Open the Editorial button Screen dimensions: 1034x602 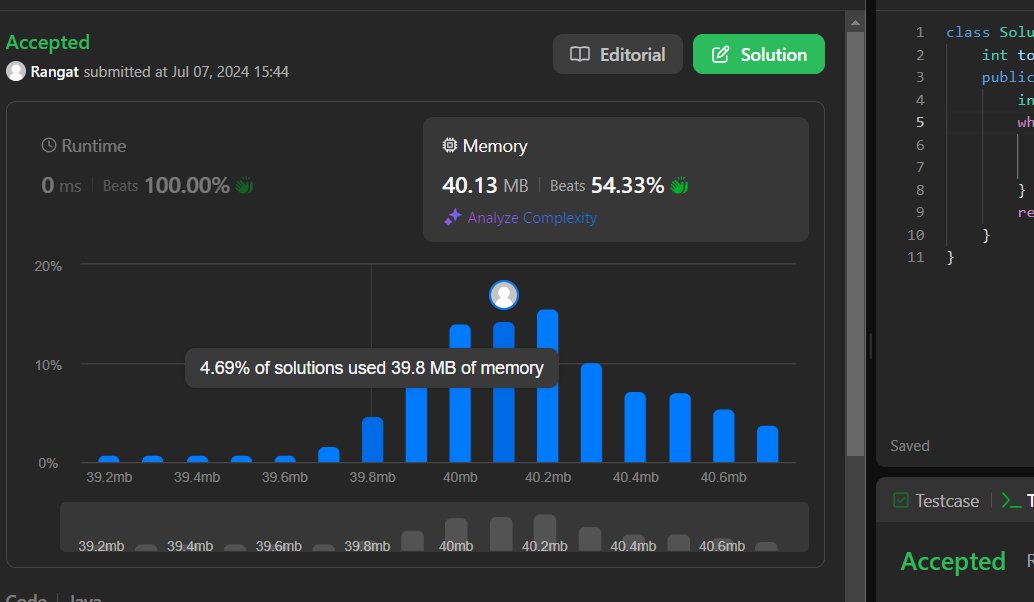tap(617, 54)
